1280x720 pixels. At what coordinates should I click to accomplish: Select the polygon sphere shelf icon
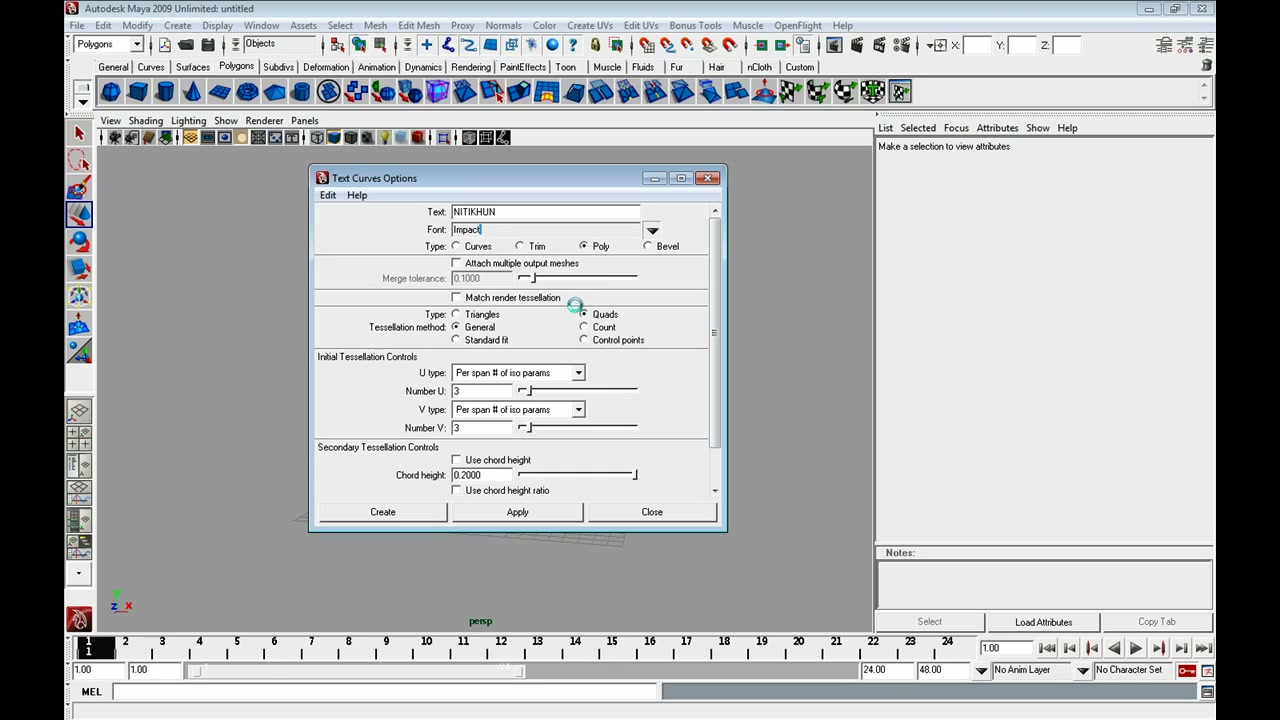111,92
